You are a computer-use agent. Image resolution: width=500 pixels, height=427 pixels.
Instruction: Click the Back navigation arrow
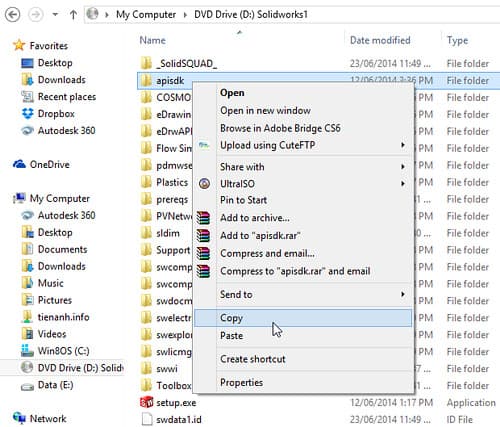pyautogui.click(x=13, y=15)
